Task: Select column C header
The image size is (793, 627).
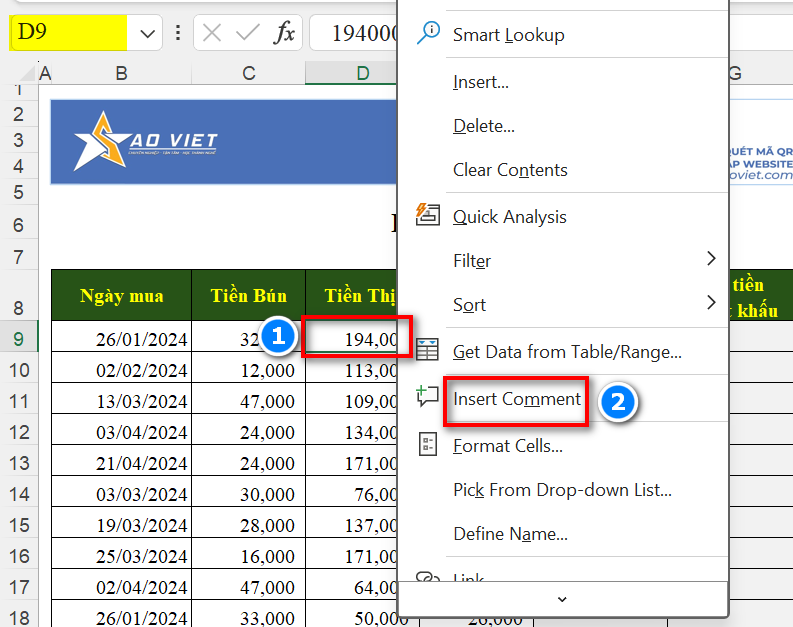Action: tap(248, 73)
